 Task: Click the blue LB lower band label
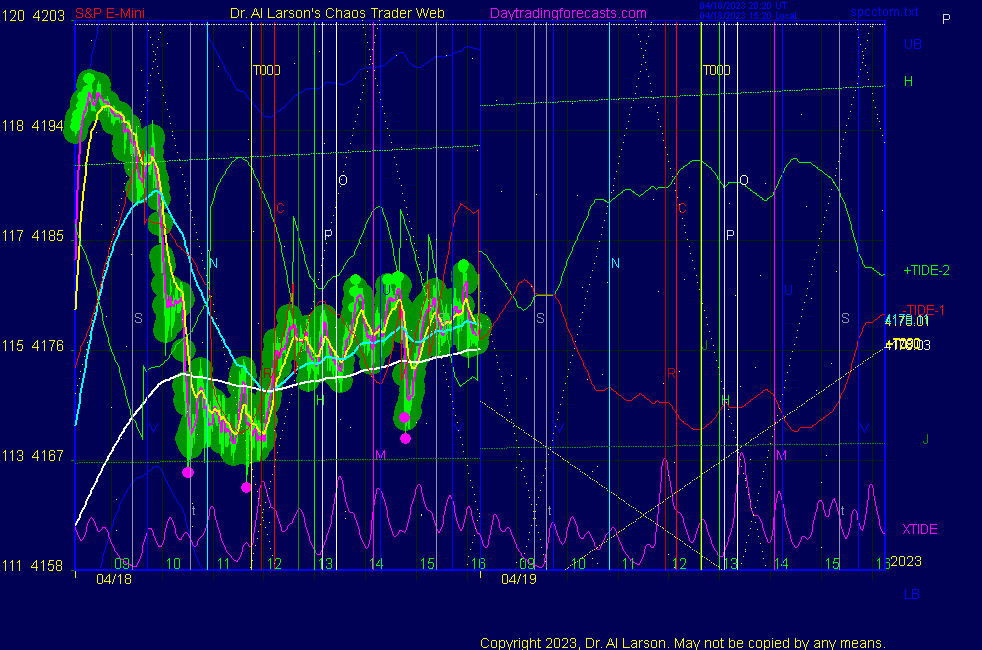pyautogui.click(x=912, y=594)
